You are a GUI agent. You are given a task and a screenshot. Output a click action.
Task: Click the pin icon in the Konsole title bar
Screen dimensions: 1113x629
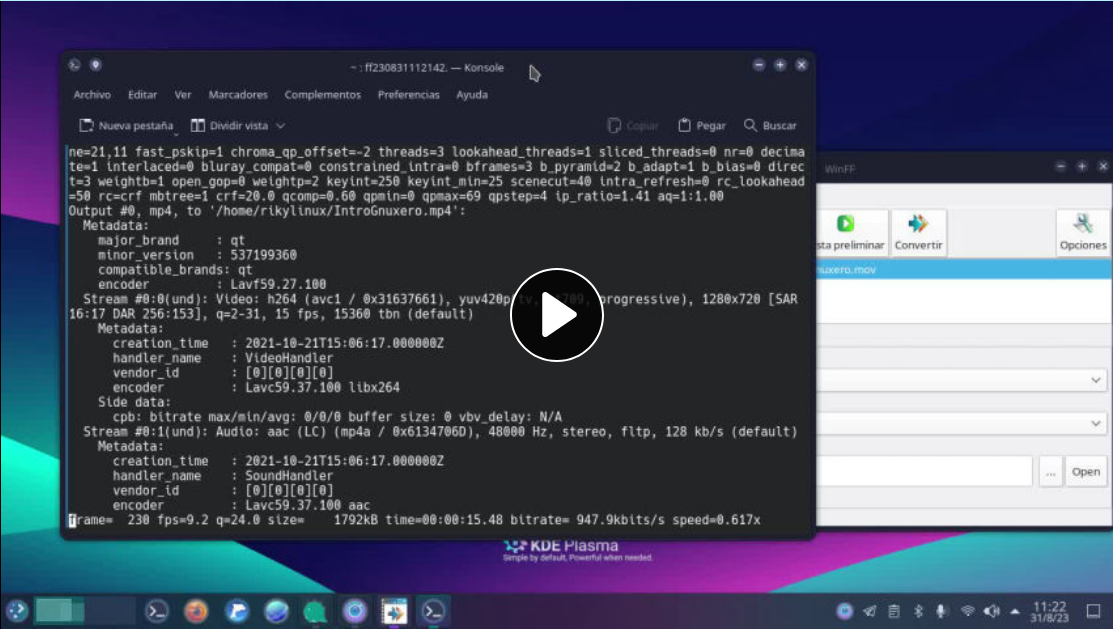[96, 65]
